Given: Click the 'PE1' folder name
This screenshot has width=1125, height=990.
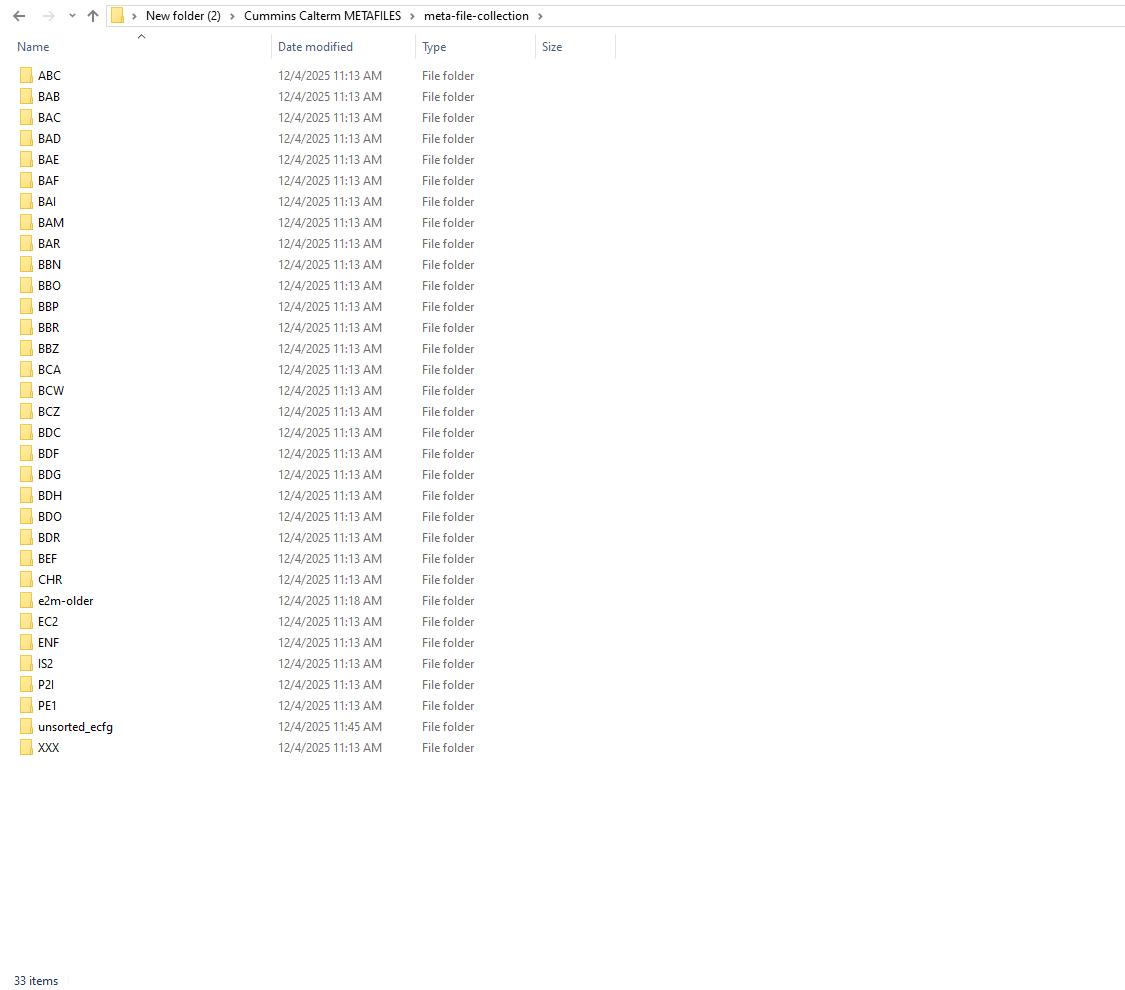Looking at the screenshot, I should [x=47, y=706].
